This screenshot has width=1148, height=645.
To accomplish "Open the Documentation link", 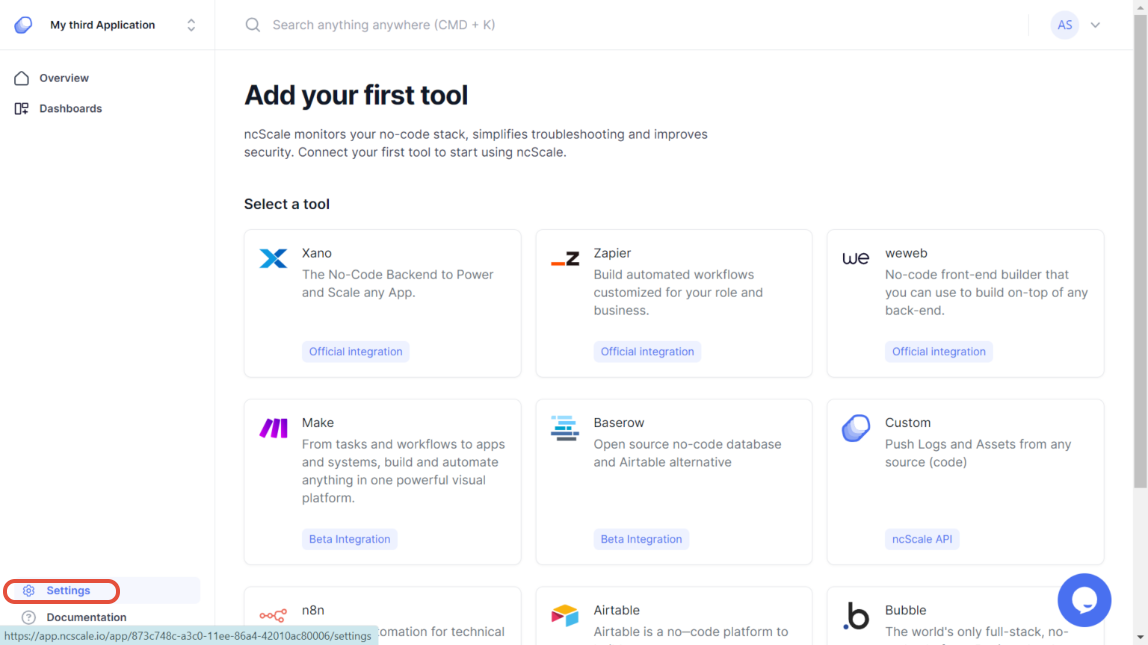I will [x=86, y=617].
